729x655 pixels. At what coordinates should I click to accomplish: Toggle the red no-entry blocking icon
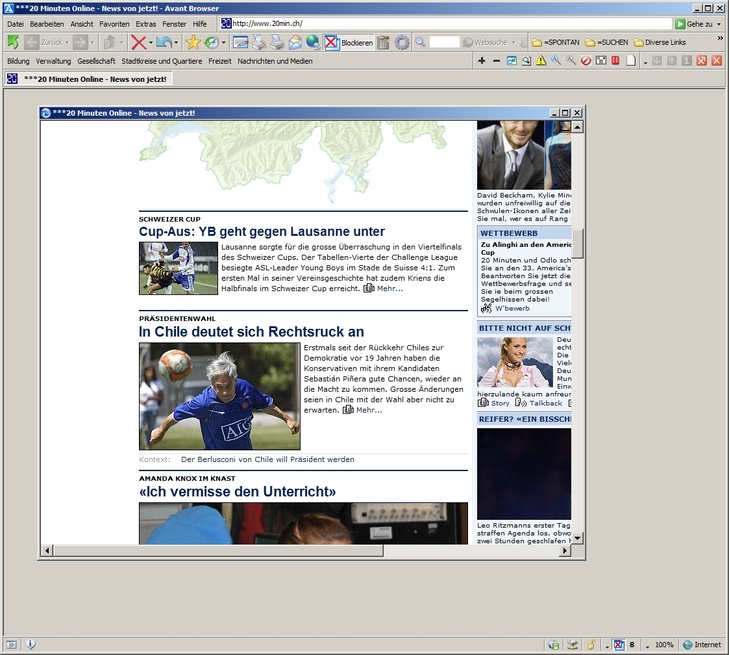pyautogui.click(x=586, y=61)
